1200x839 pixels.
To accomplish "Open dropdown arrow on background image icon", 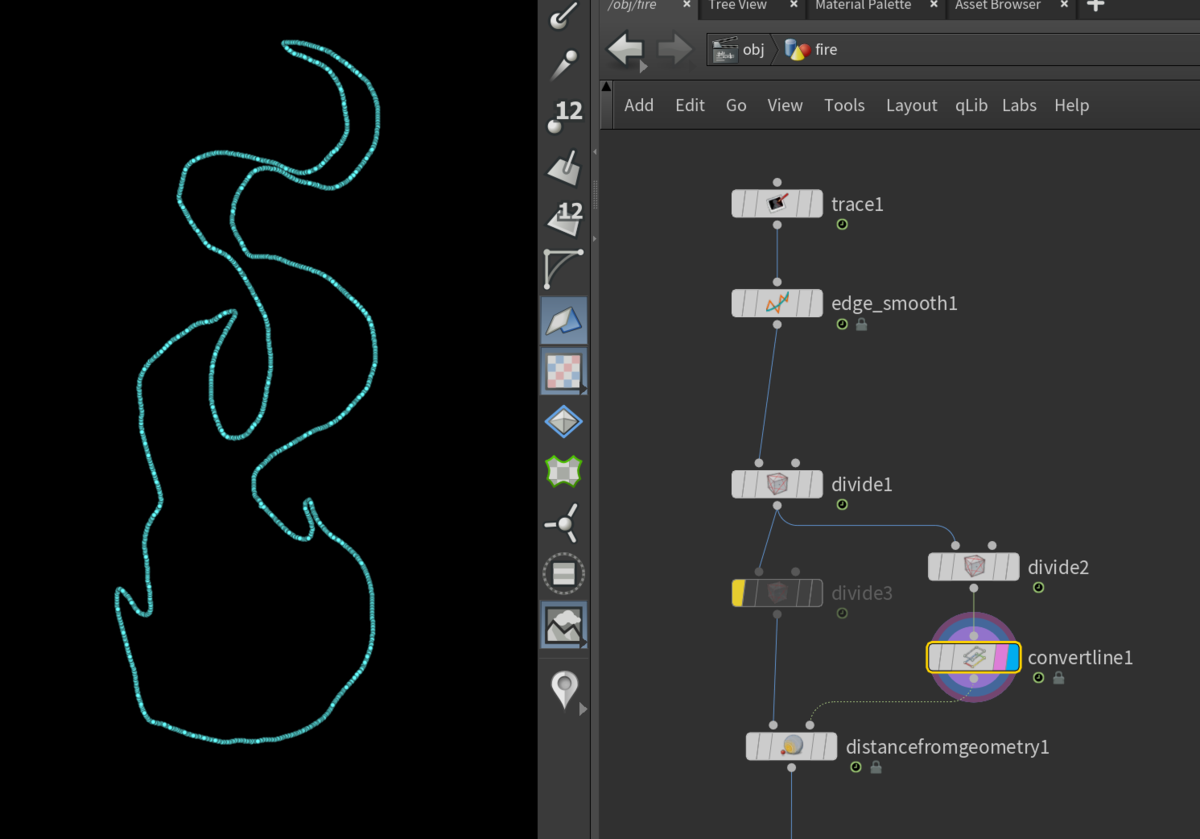I will point(582,645).
